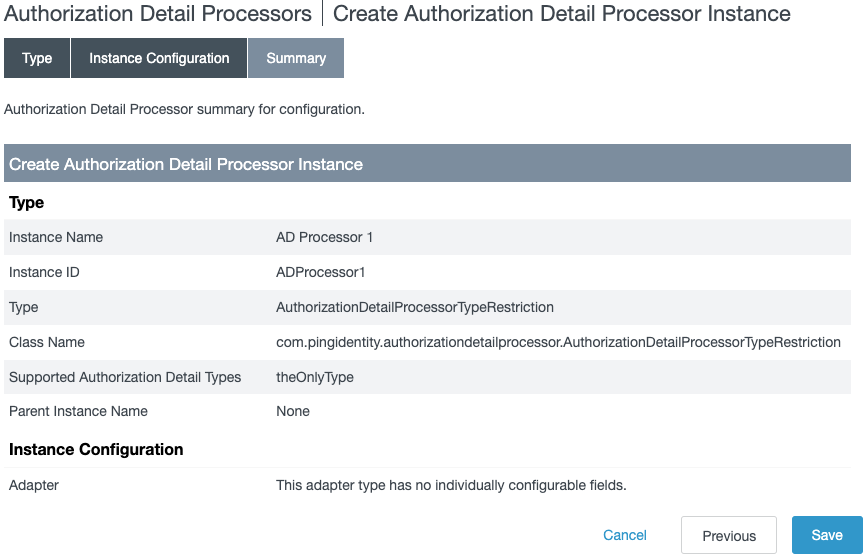
Task: Click the Instance Name row label
Action: (56, 237)
